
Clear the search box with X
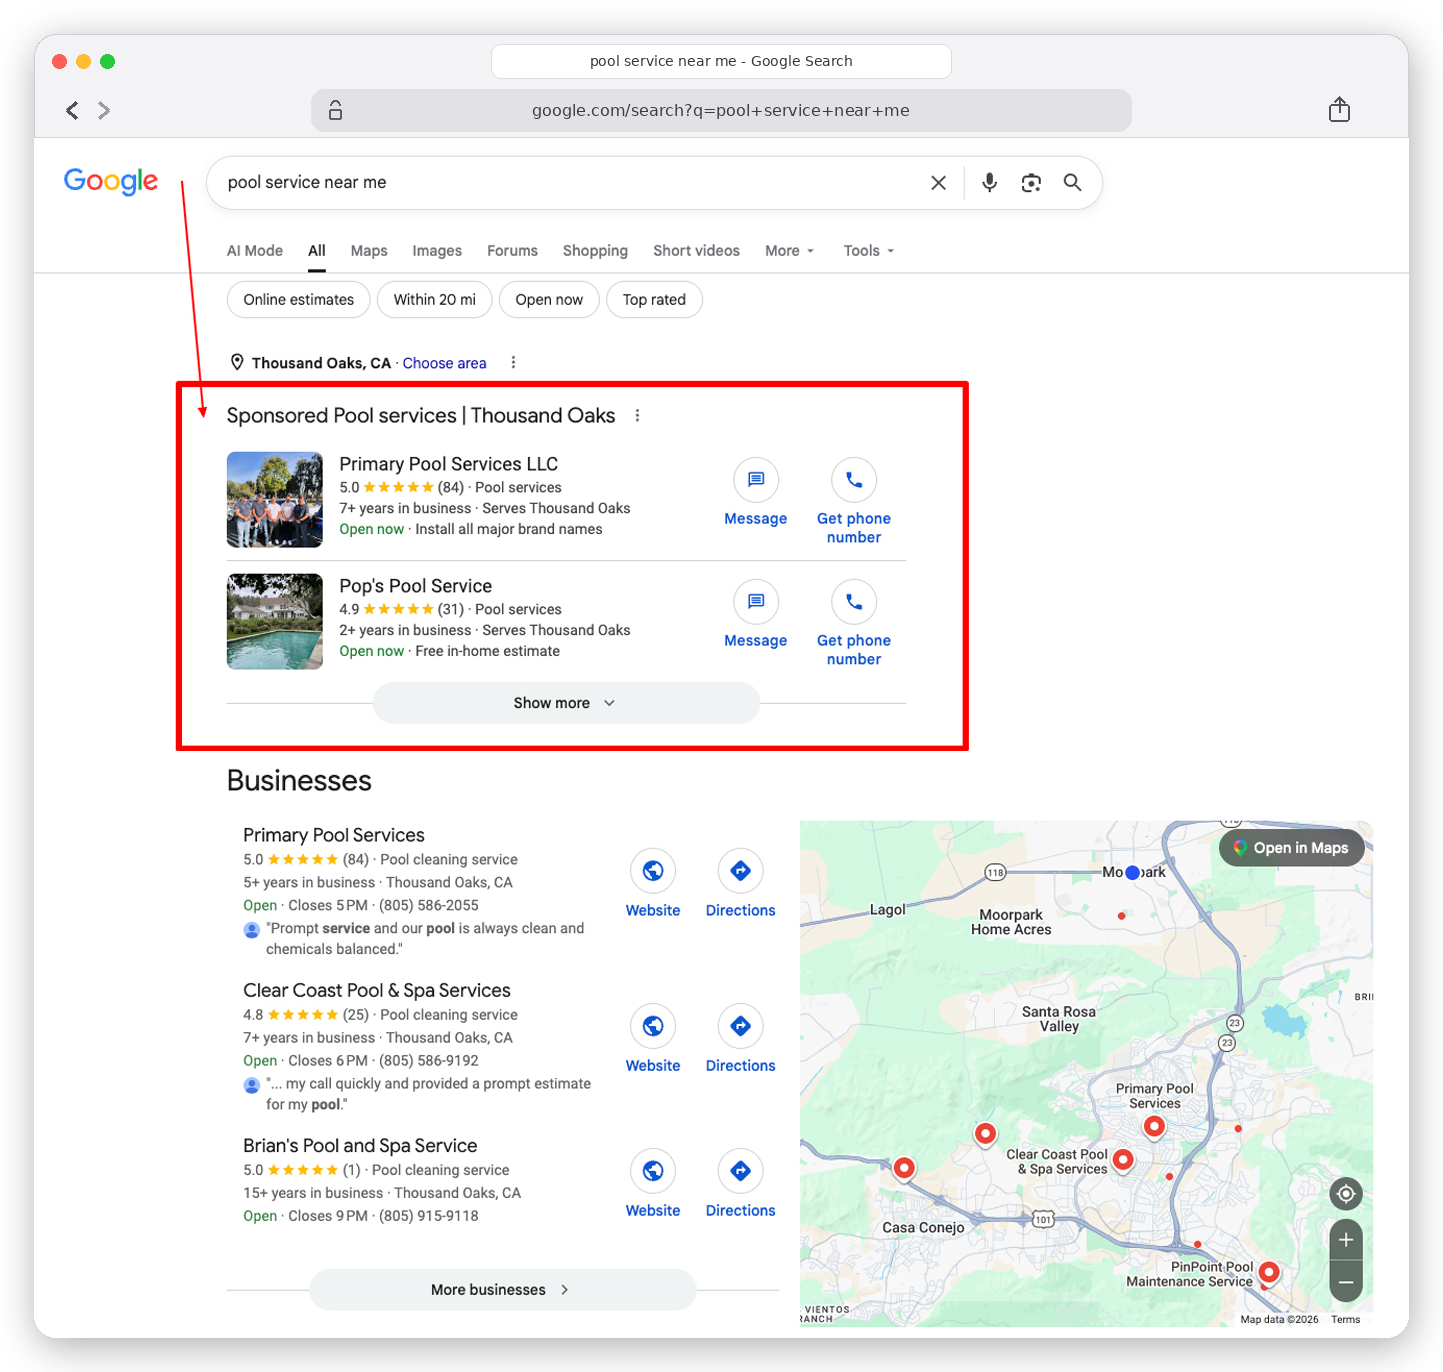click(x=938, y=182)
